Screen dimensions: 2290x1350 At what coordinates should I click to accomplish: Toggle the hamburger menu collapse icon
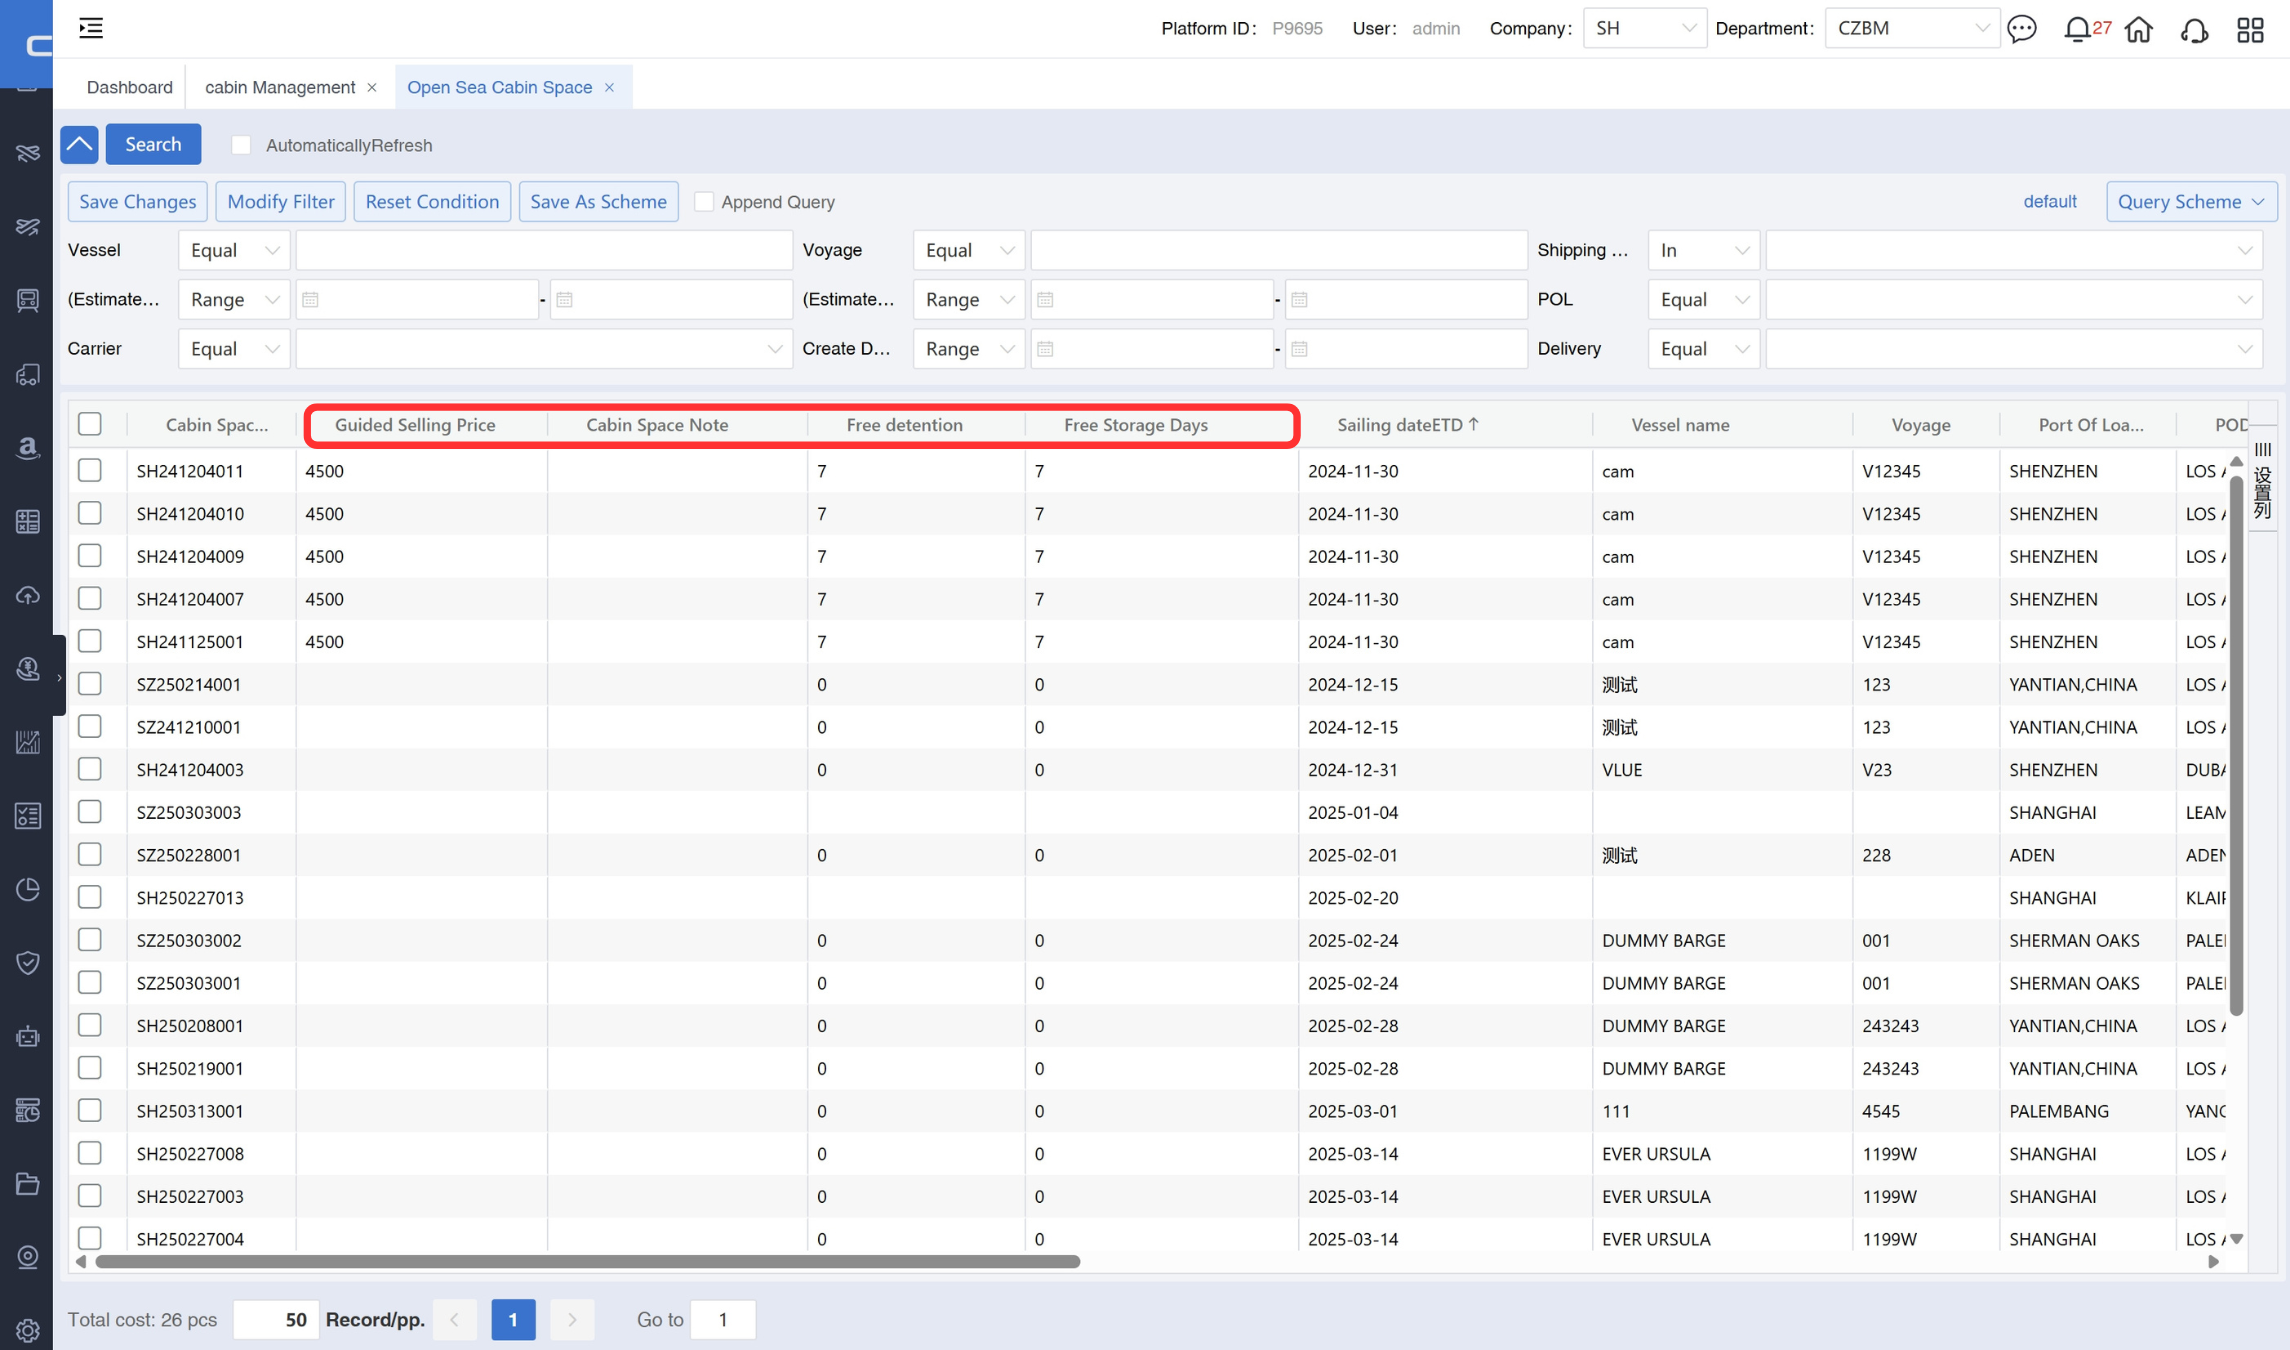[x=91, y=28]
